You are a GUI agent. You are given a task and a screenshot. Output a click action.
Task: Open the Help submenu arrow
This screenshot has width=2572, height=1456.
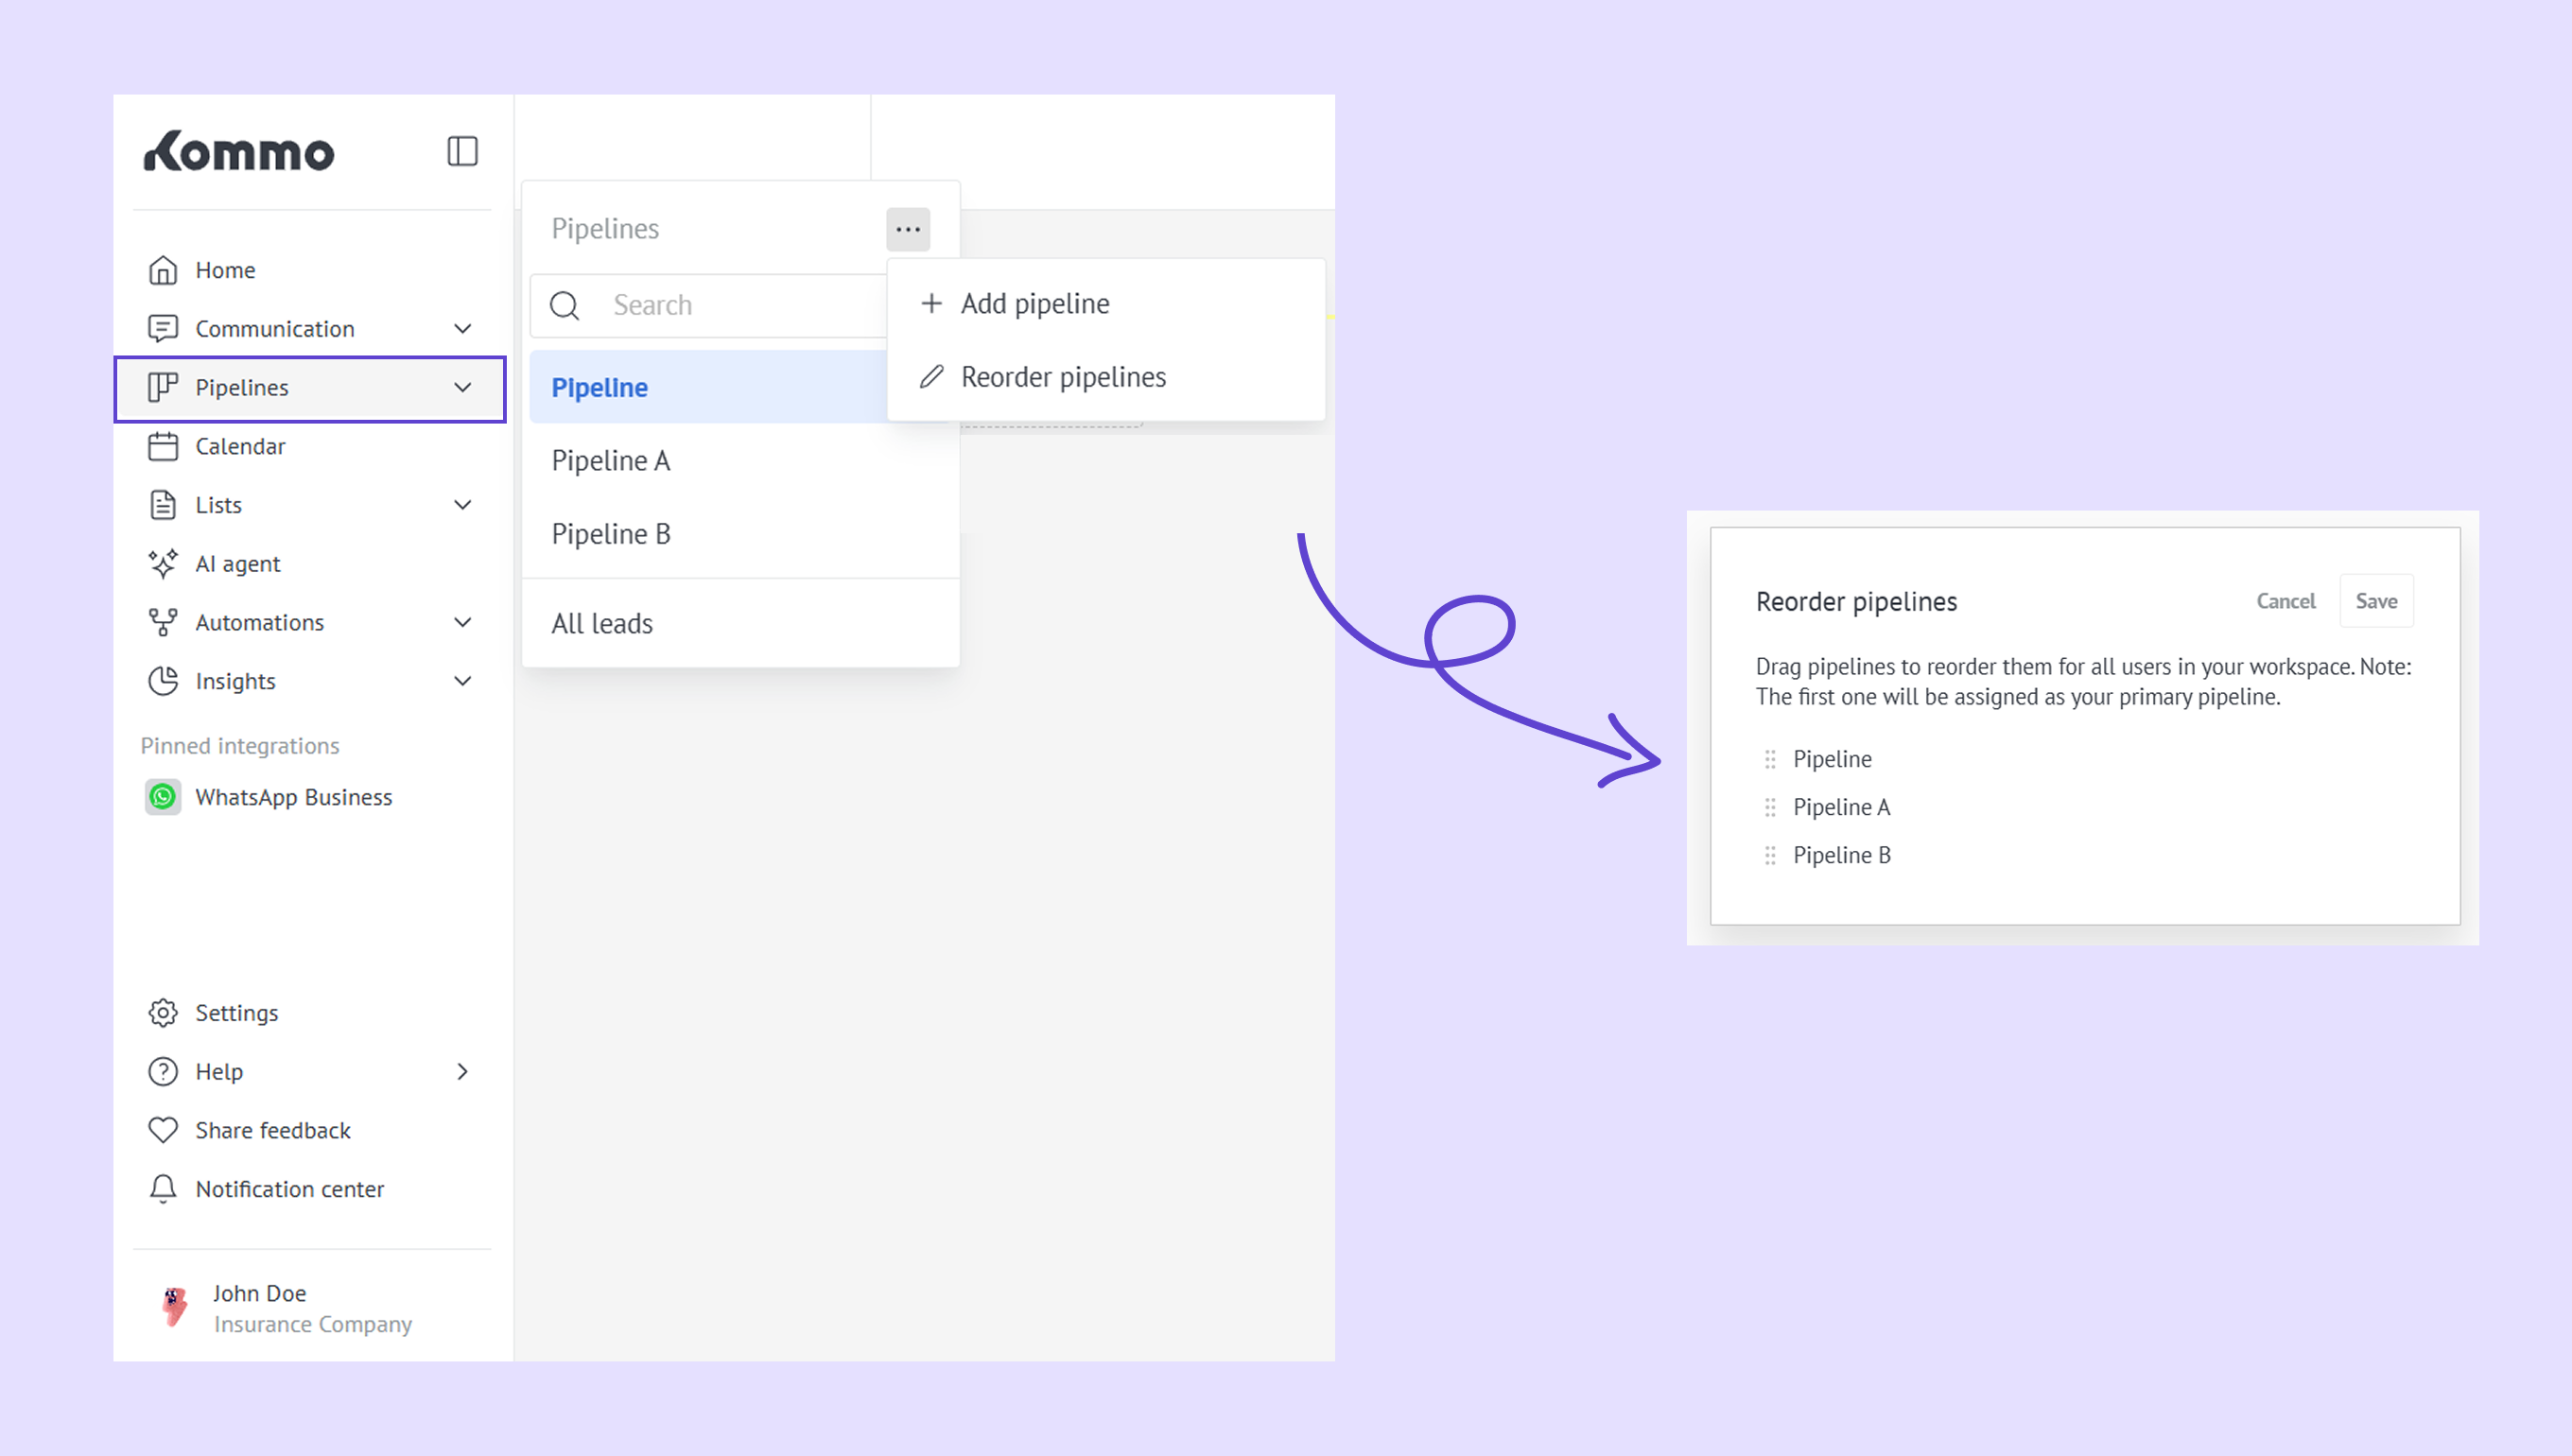tap(462, 1072)
